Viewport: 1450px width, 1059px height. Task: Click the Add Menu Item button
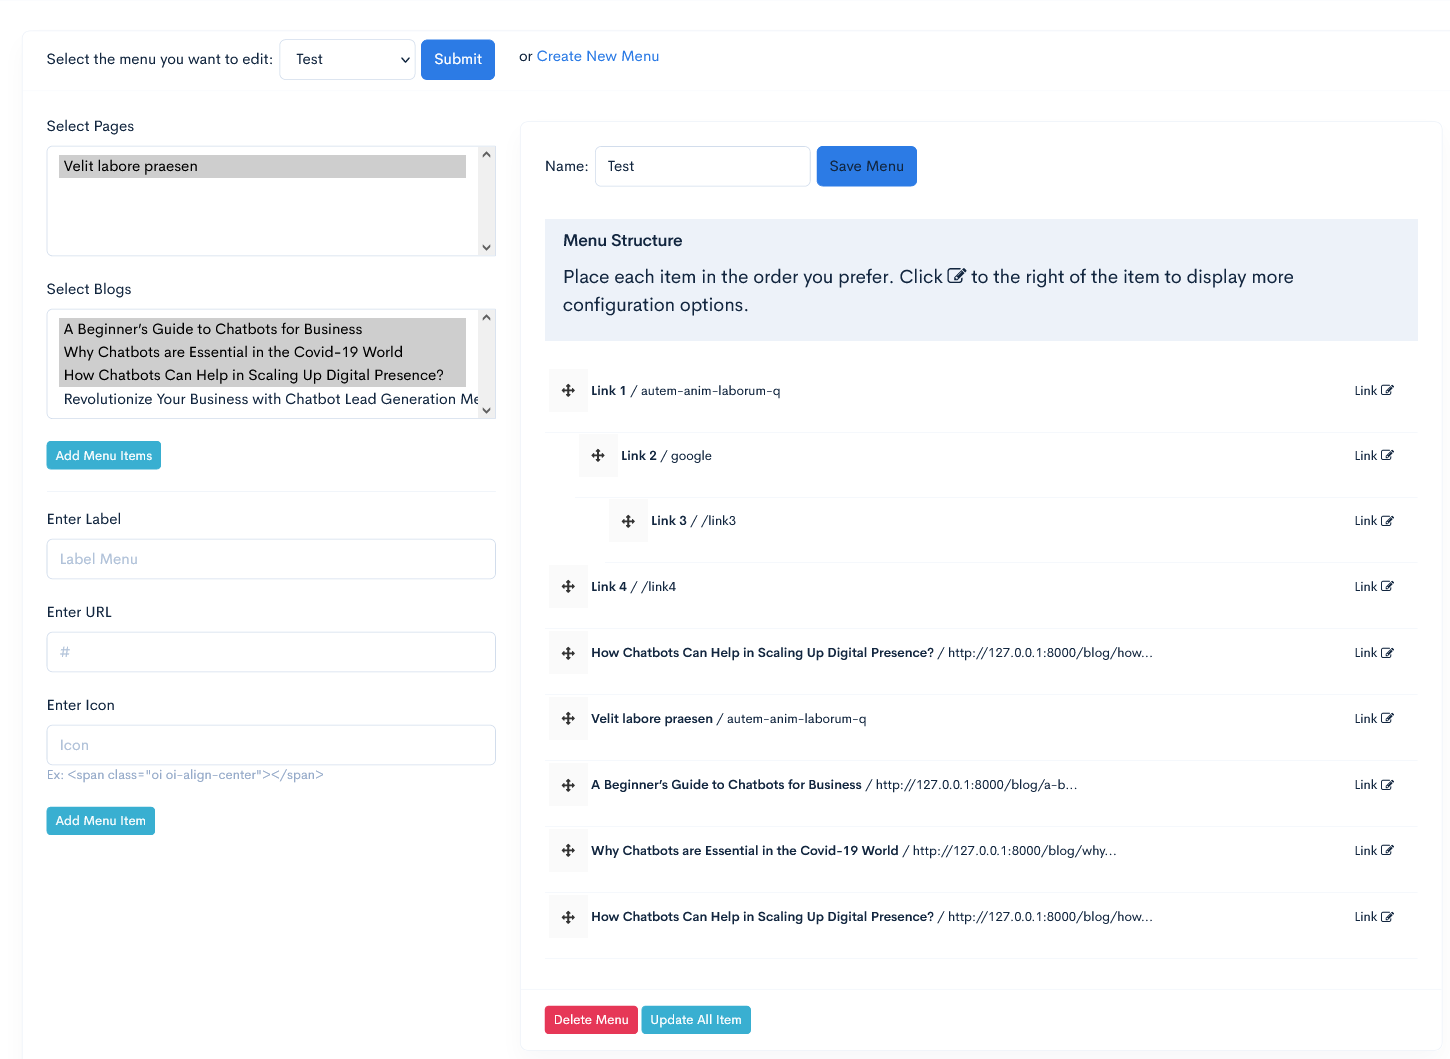[x=101, y=820]
